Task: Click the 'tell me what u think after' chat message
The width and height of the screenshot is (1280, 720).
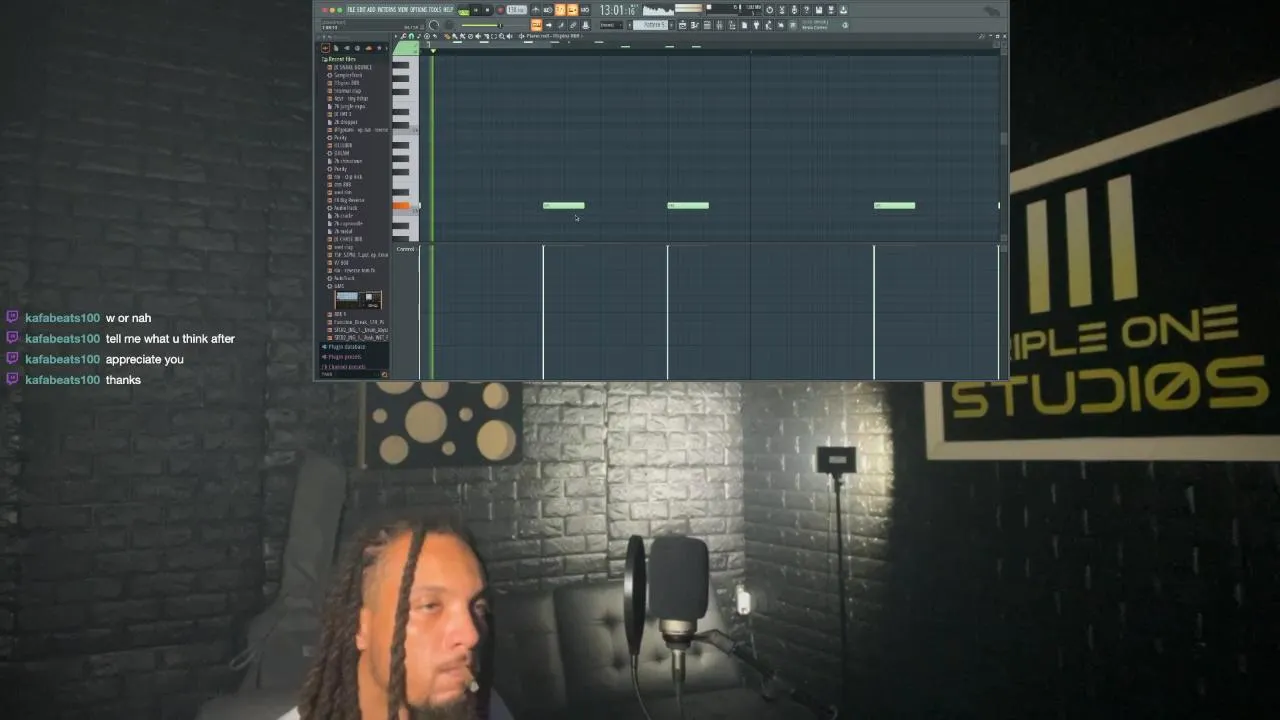Action: click(170, 339)
